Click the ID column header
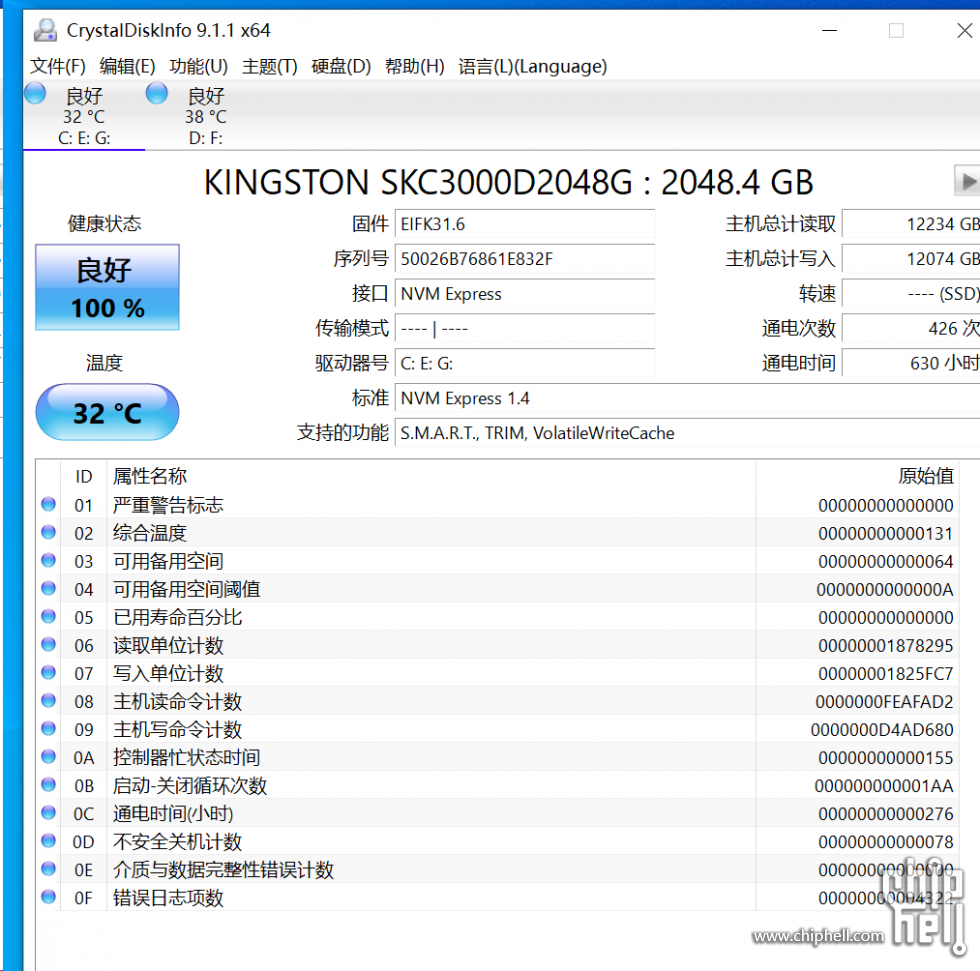980x971 pixels. coord(84,476)
